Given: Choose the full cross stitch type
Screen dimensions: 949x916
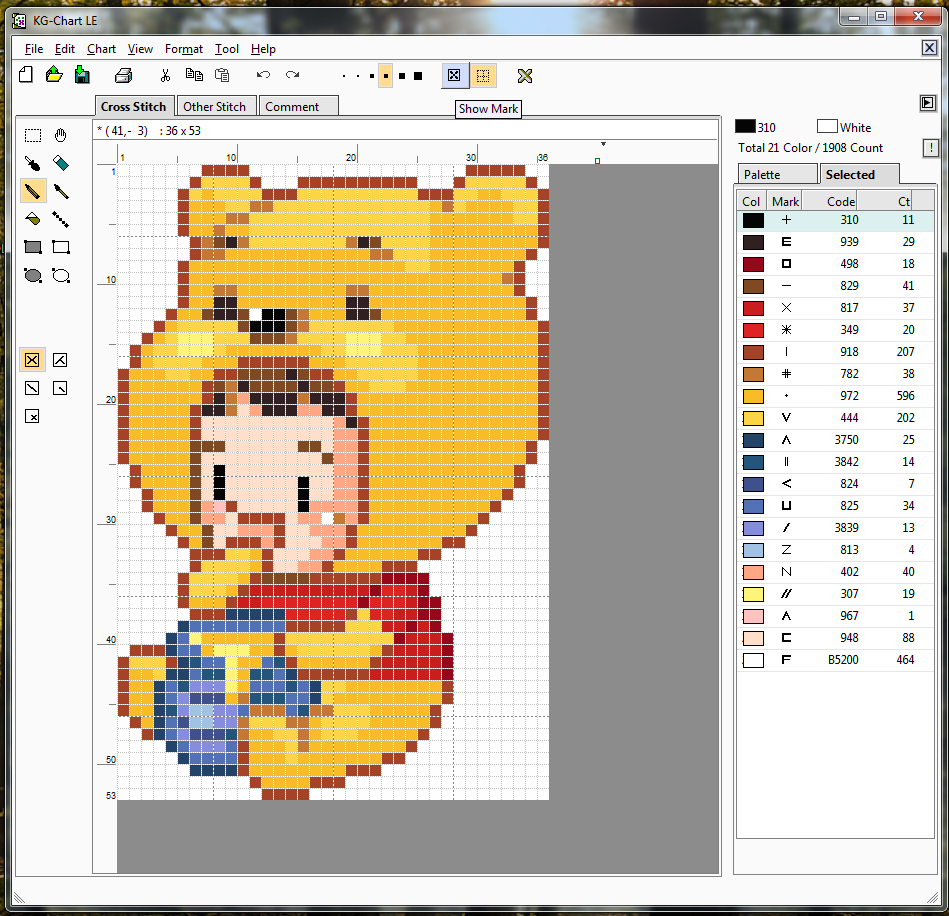Looking at the screenshot, I should point(32,360).
